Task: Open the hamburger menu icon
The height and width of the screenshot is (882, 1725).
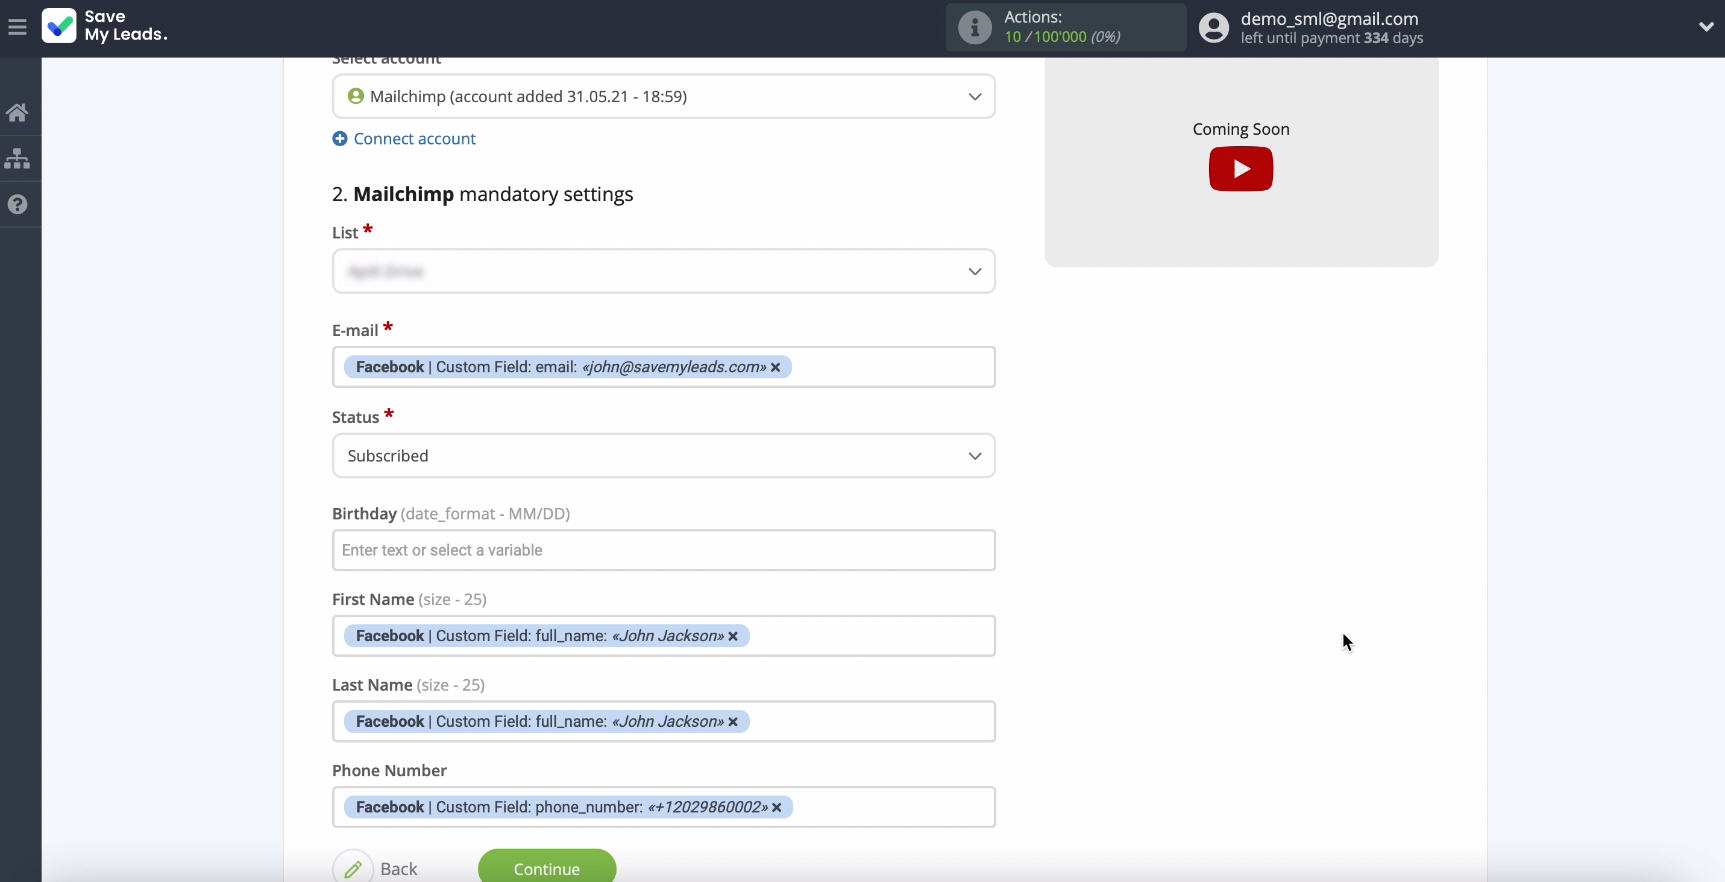Action: [17, 27]
